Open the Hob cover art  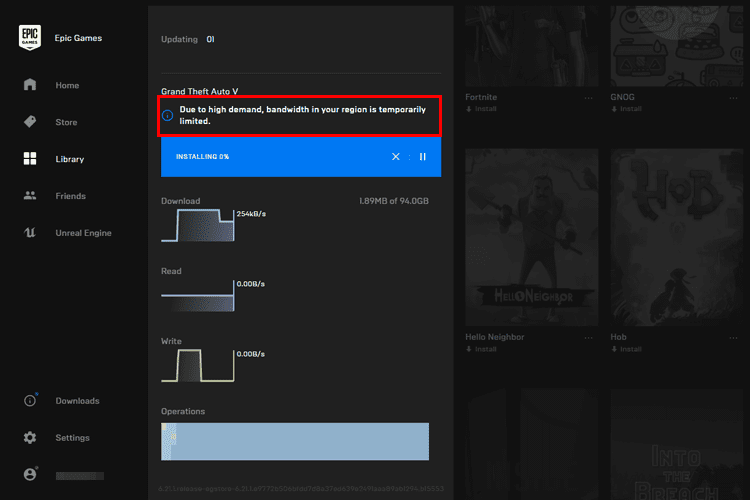pos(676,237)
